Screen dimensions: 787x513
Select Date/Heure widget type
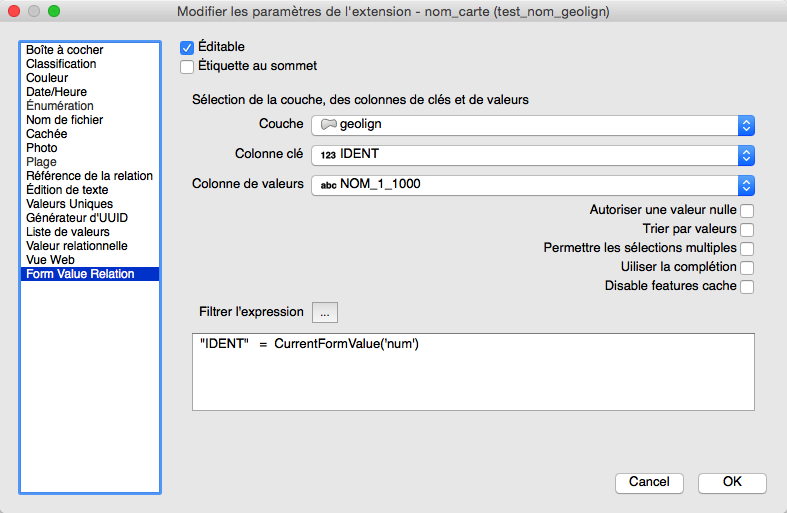click(56, 92)
